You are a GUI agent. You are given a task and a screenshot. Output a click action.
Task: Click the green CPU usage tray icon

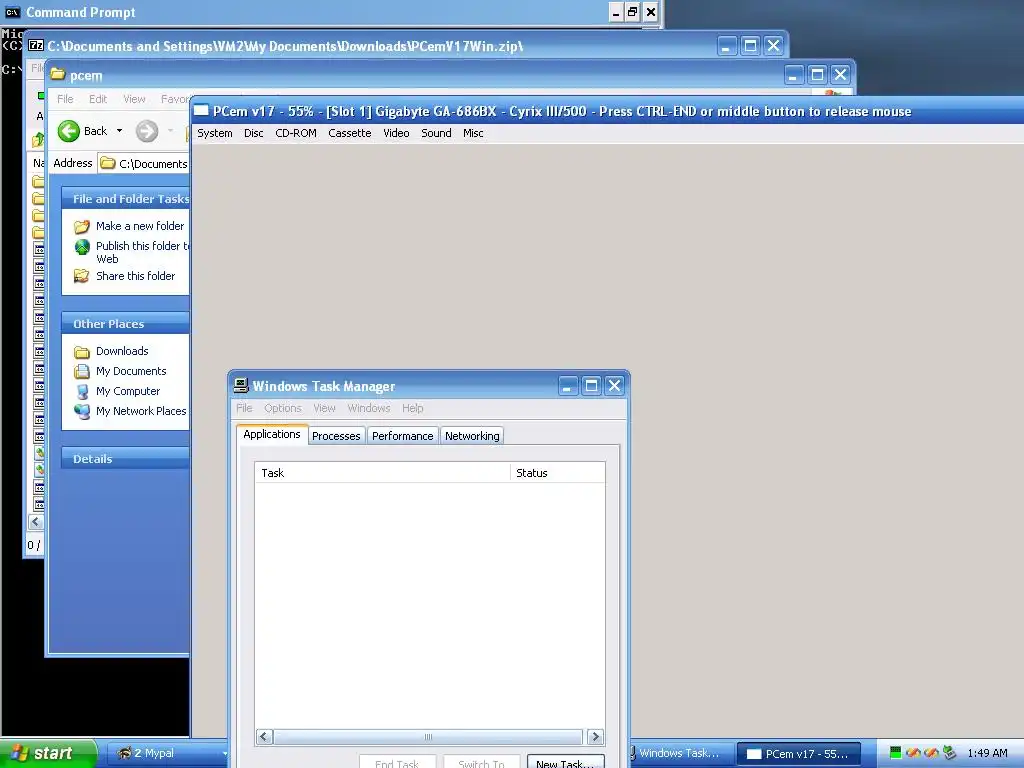895,753
